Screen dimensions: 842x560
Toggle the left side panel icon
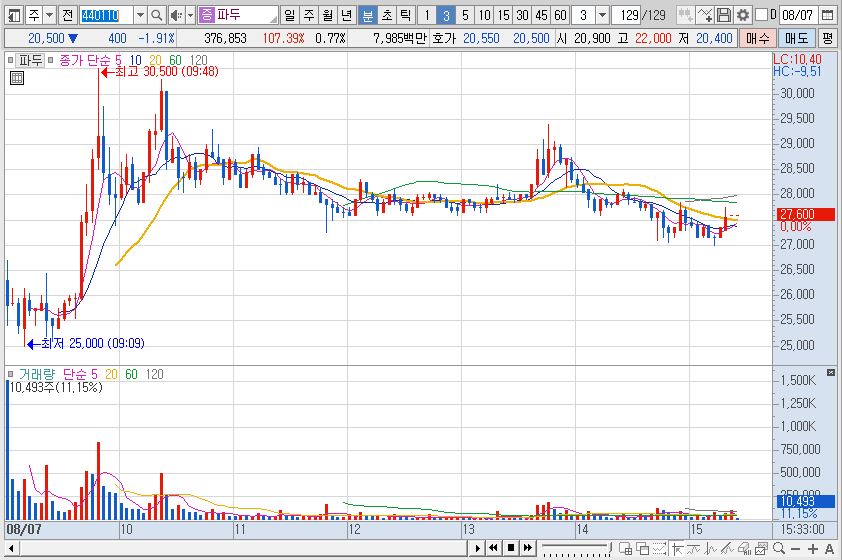click(14, 15)
